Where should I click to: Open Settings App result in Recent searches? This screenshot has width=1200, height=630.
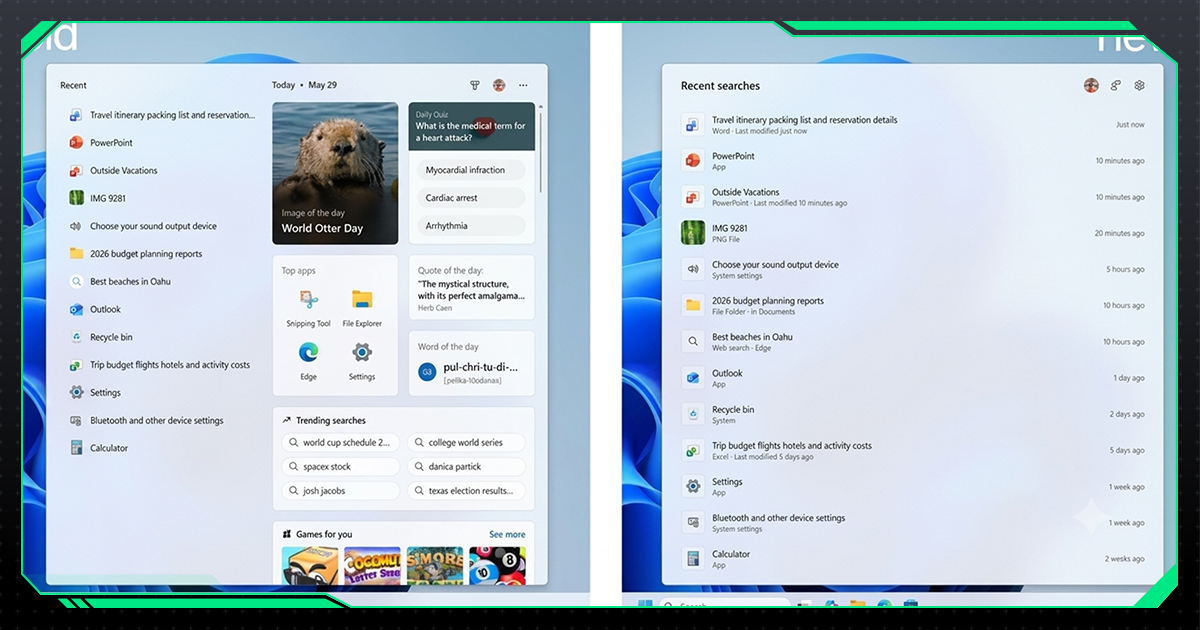point(913,487)
